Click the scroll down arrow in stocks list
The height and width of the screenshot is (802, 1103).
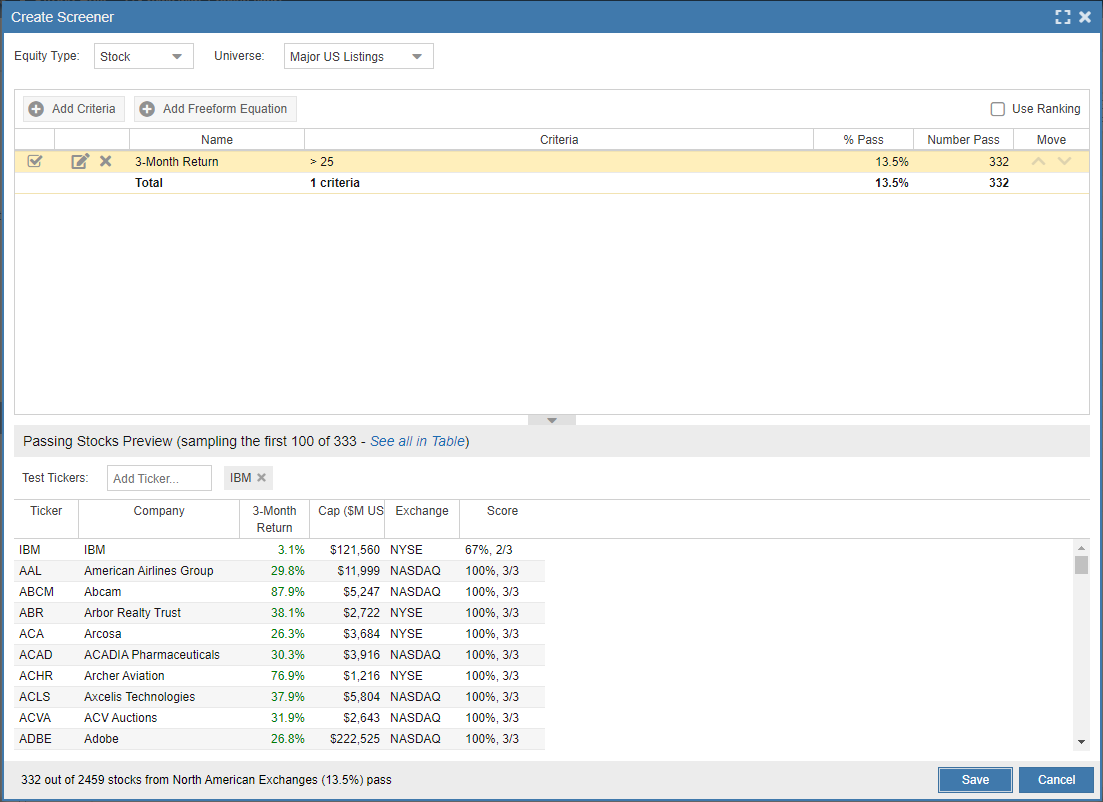[x=1081, y=742]
